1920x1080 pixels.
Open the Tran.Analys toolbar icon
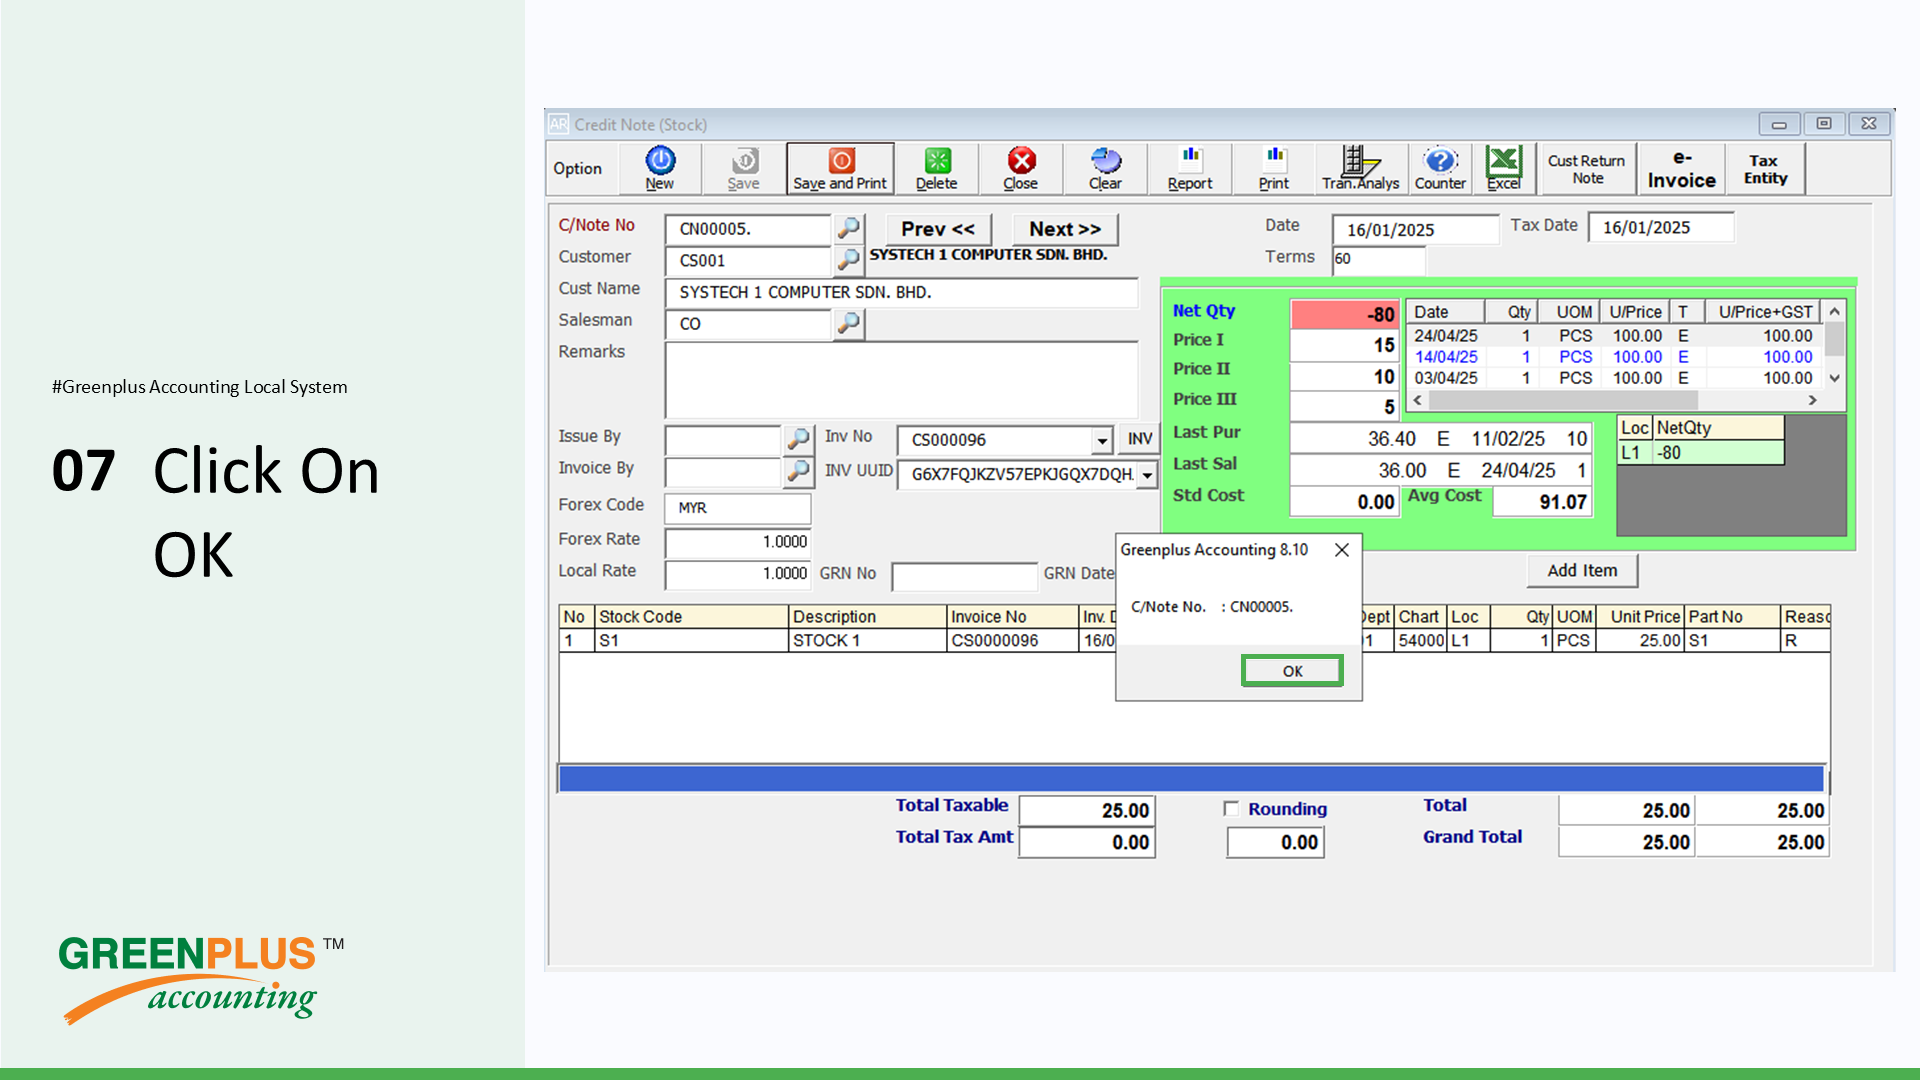point(1360,168)
